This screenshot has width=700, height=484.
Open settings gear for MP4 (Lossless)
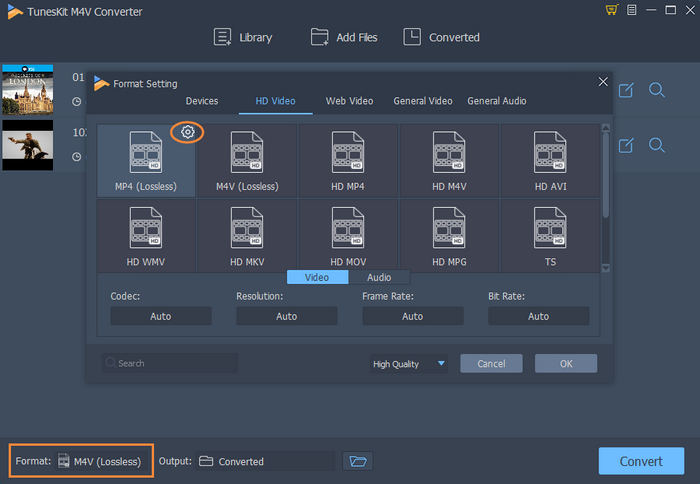point(188,132)
